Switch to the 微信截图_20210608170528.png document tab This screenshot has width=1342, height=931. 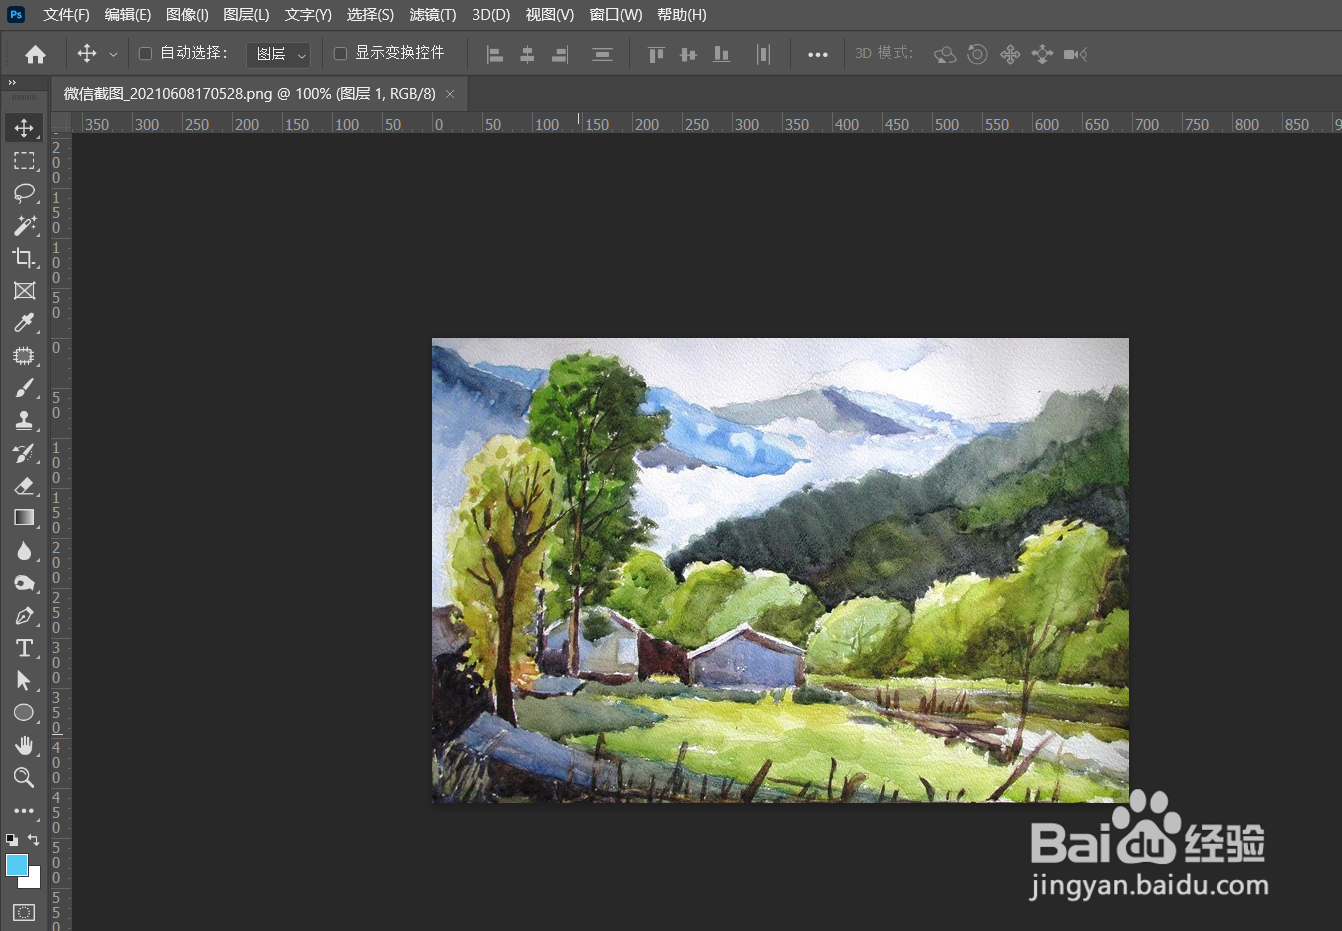pyautogui.click(x=249, y=94)
